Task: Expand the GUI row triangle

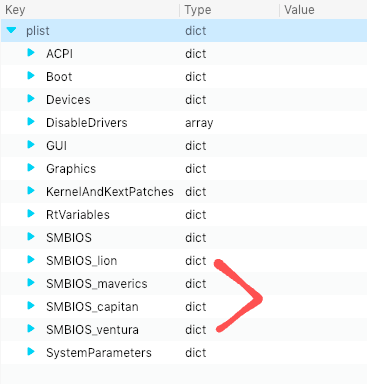Action: tap(31, 145)
